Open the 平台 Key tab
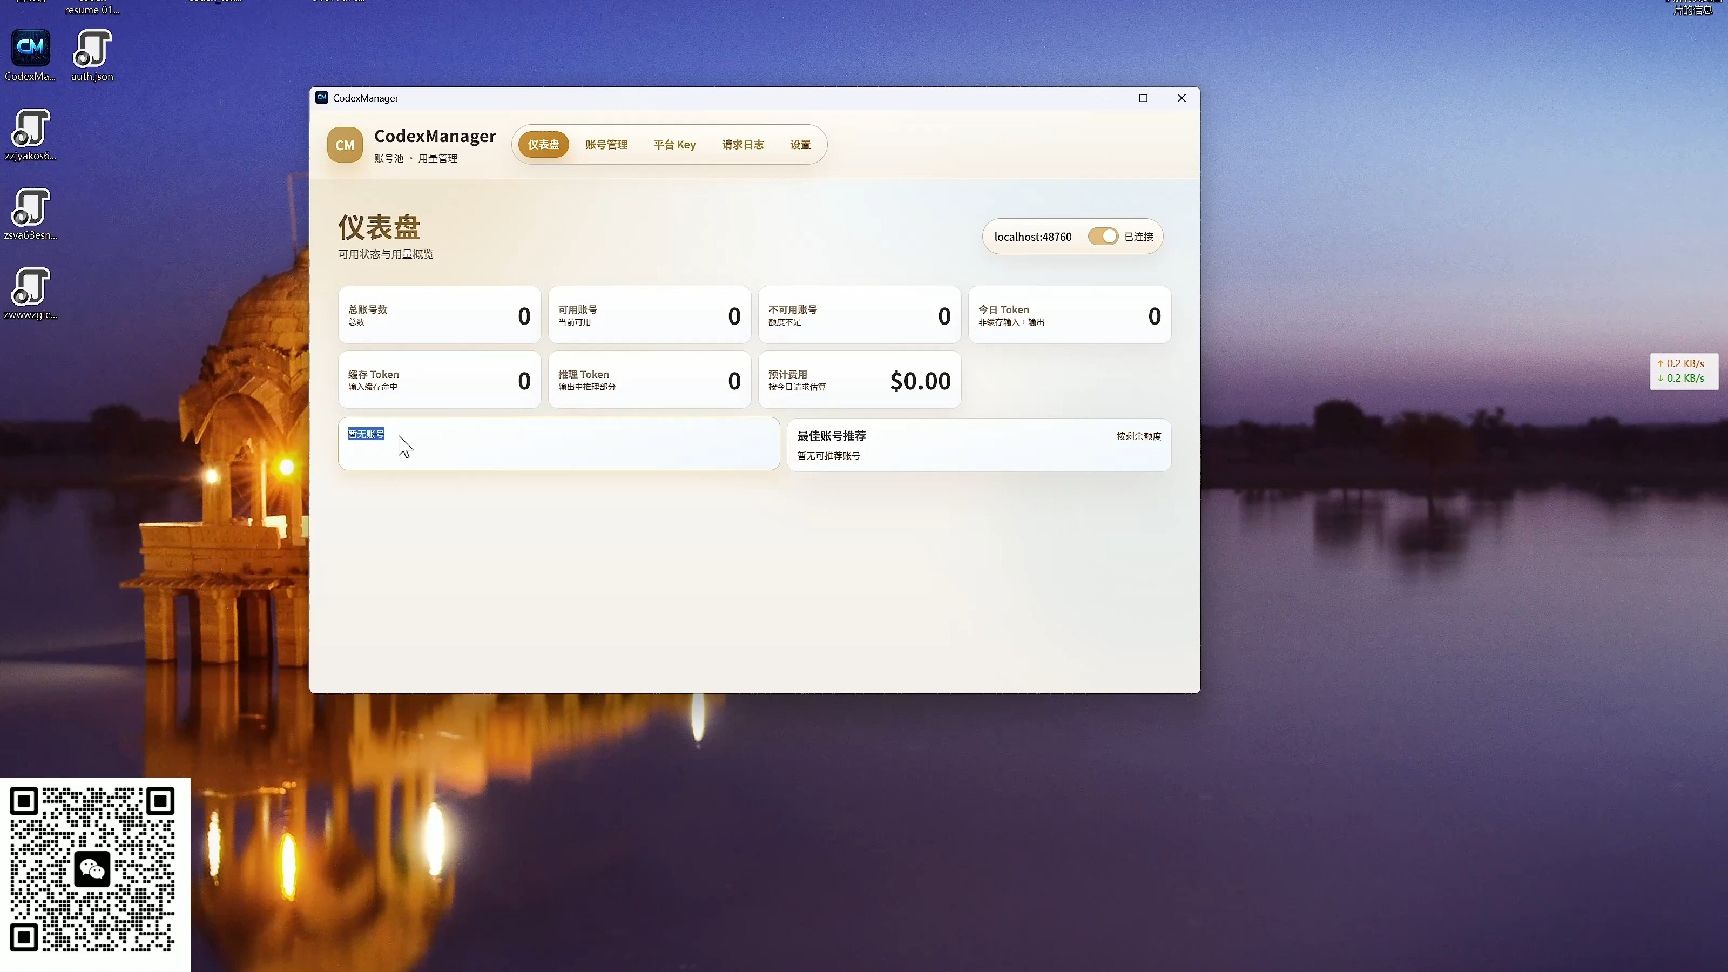The width and height of the screenshot is (1728, 972). [x=675, y=145]
